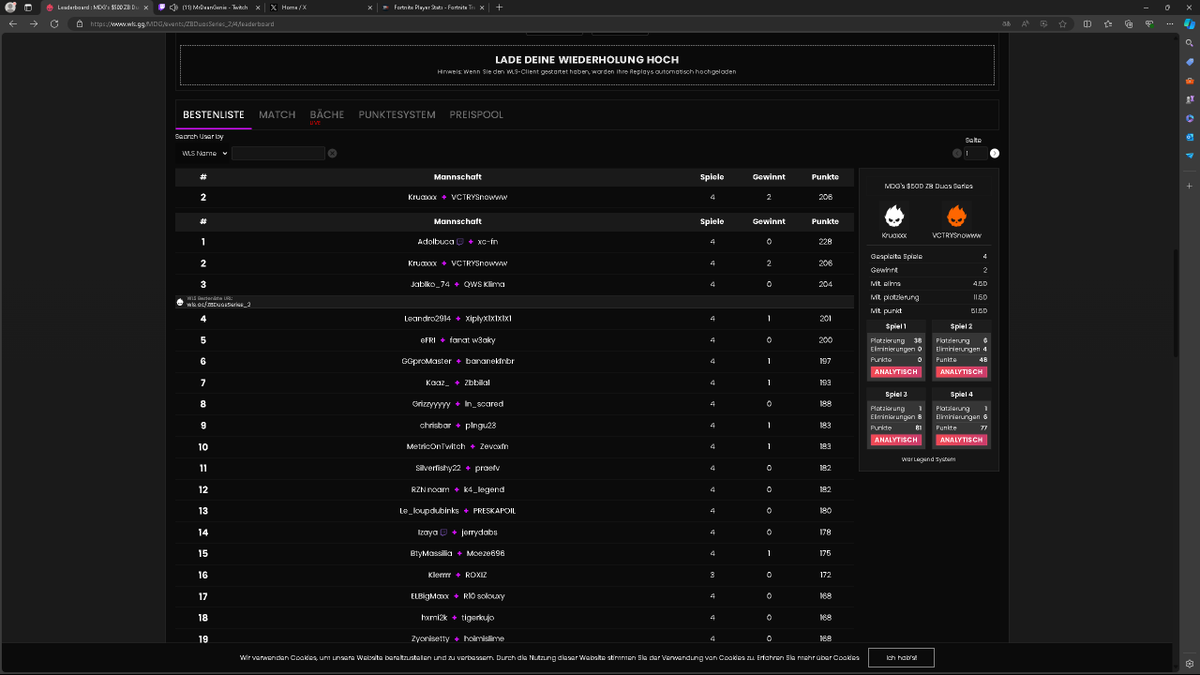
Task: Click the War Legend System footer text
Action: coord(929,459)
